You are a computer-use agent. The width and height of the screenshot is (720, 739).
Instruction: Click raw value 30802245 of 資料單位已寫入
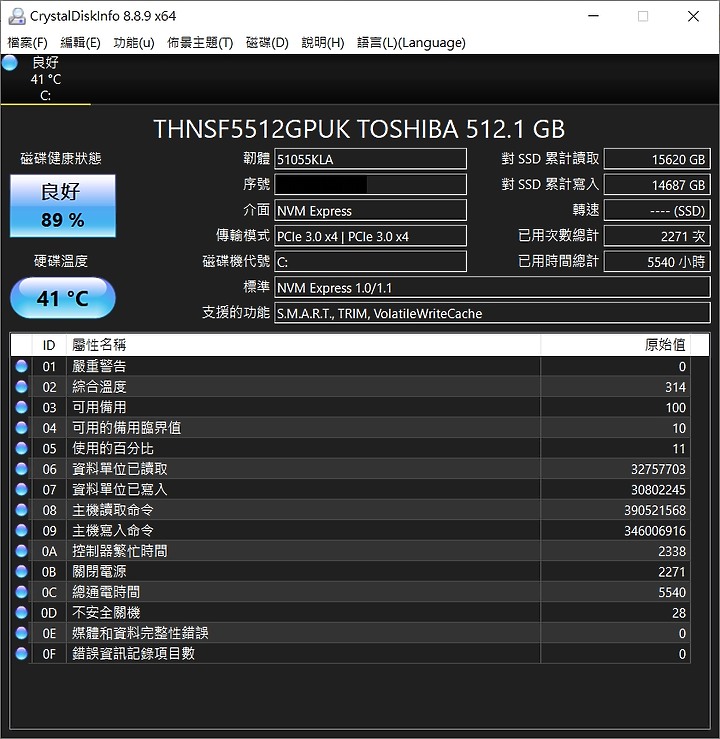pos(658,490)
